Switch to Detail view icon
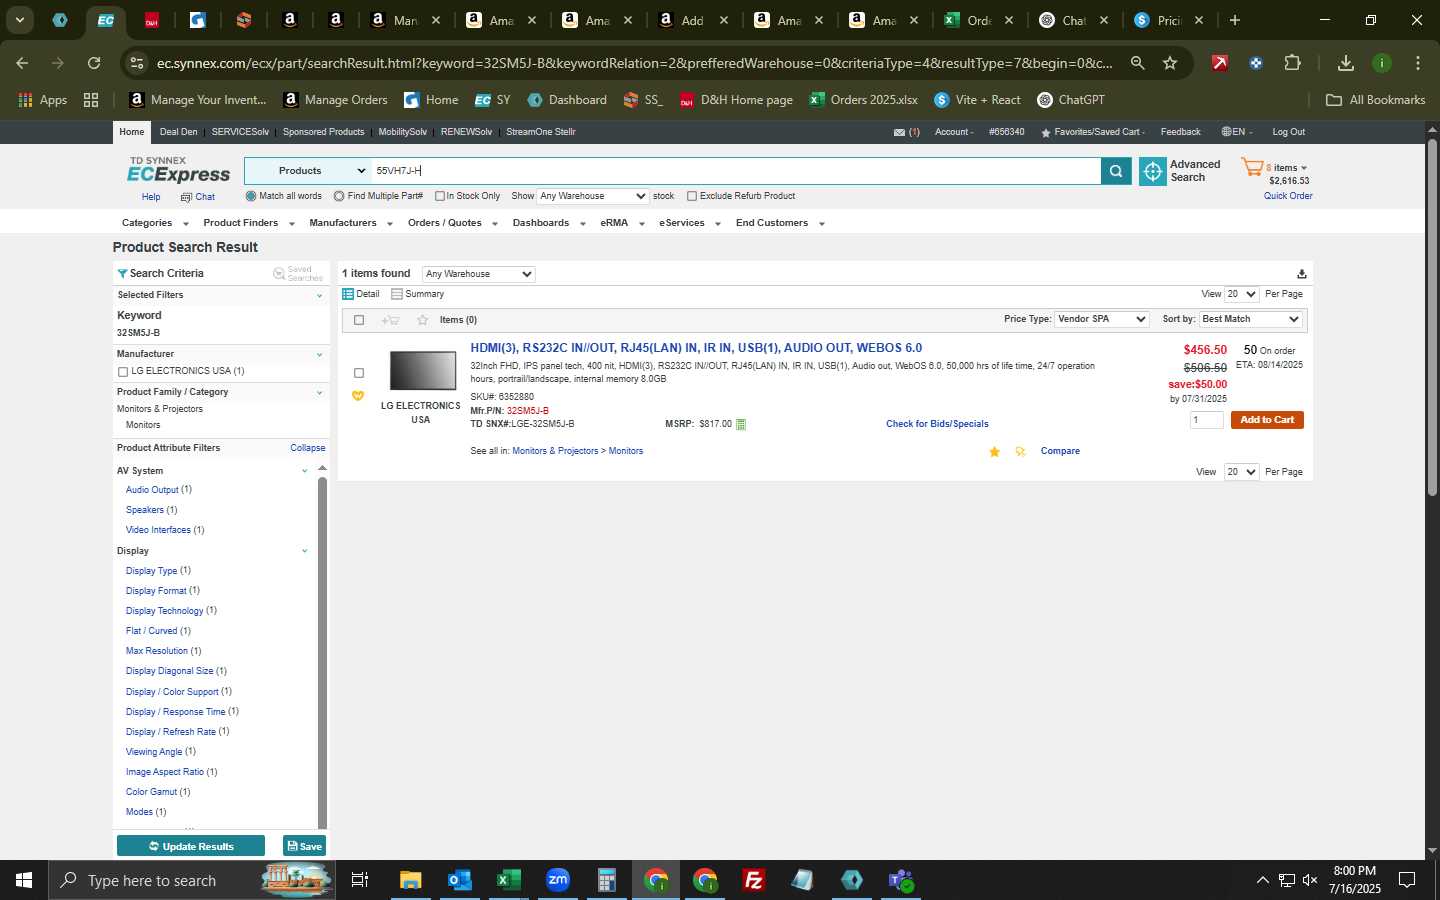 348,294
